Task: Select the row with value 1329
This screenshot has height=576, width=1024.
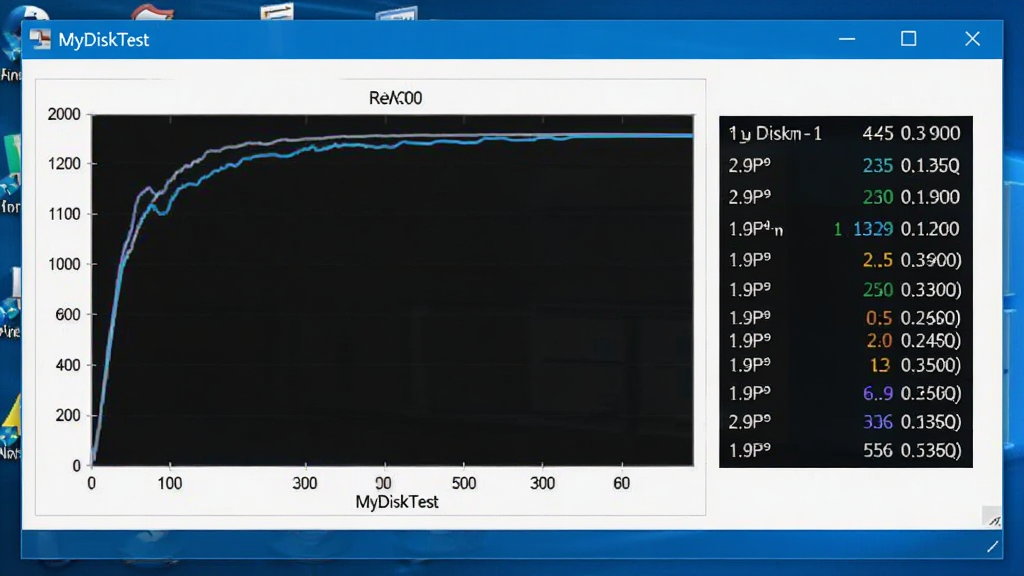Action: (x=845, y=229)
